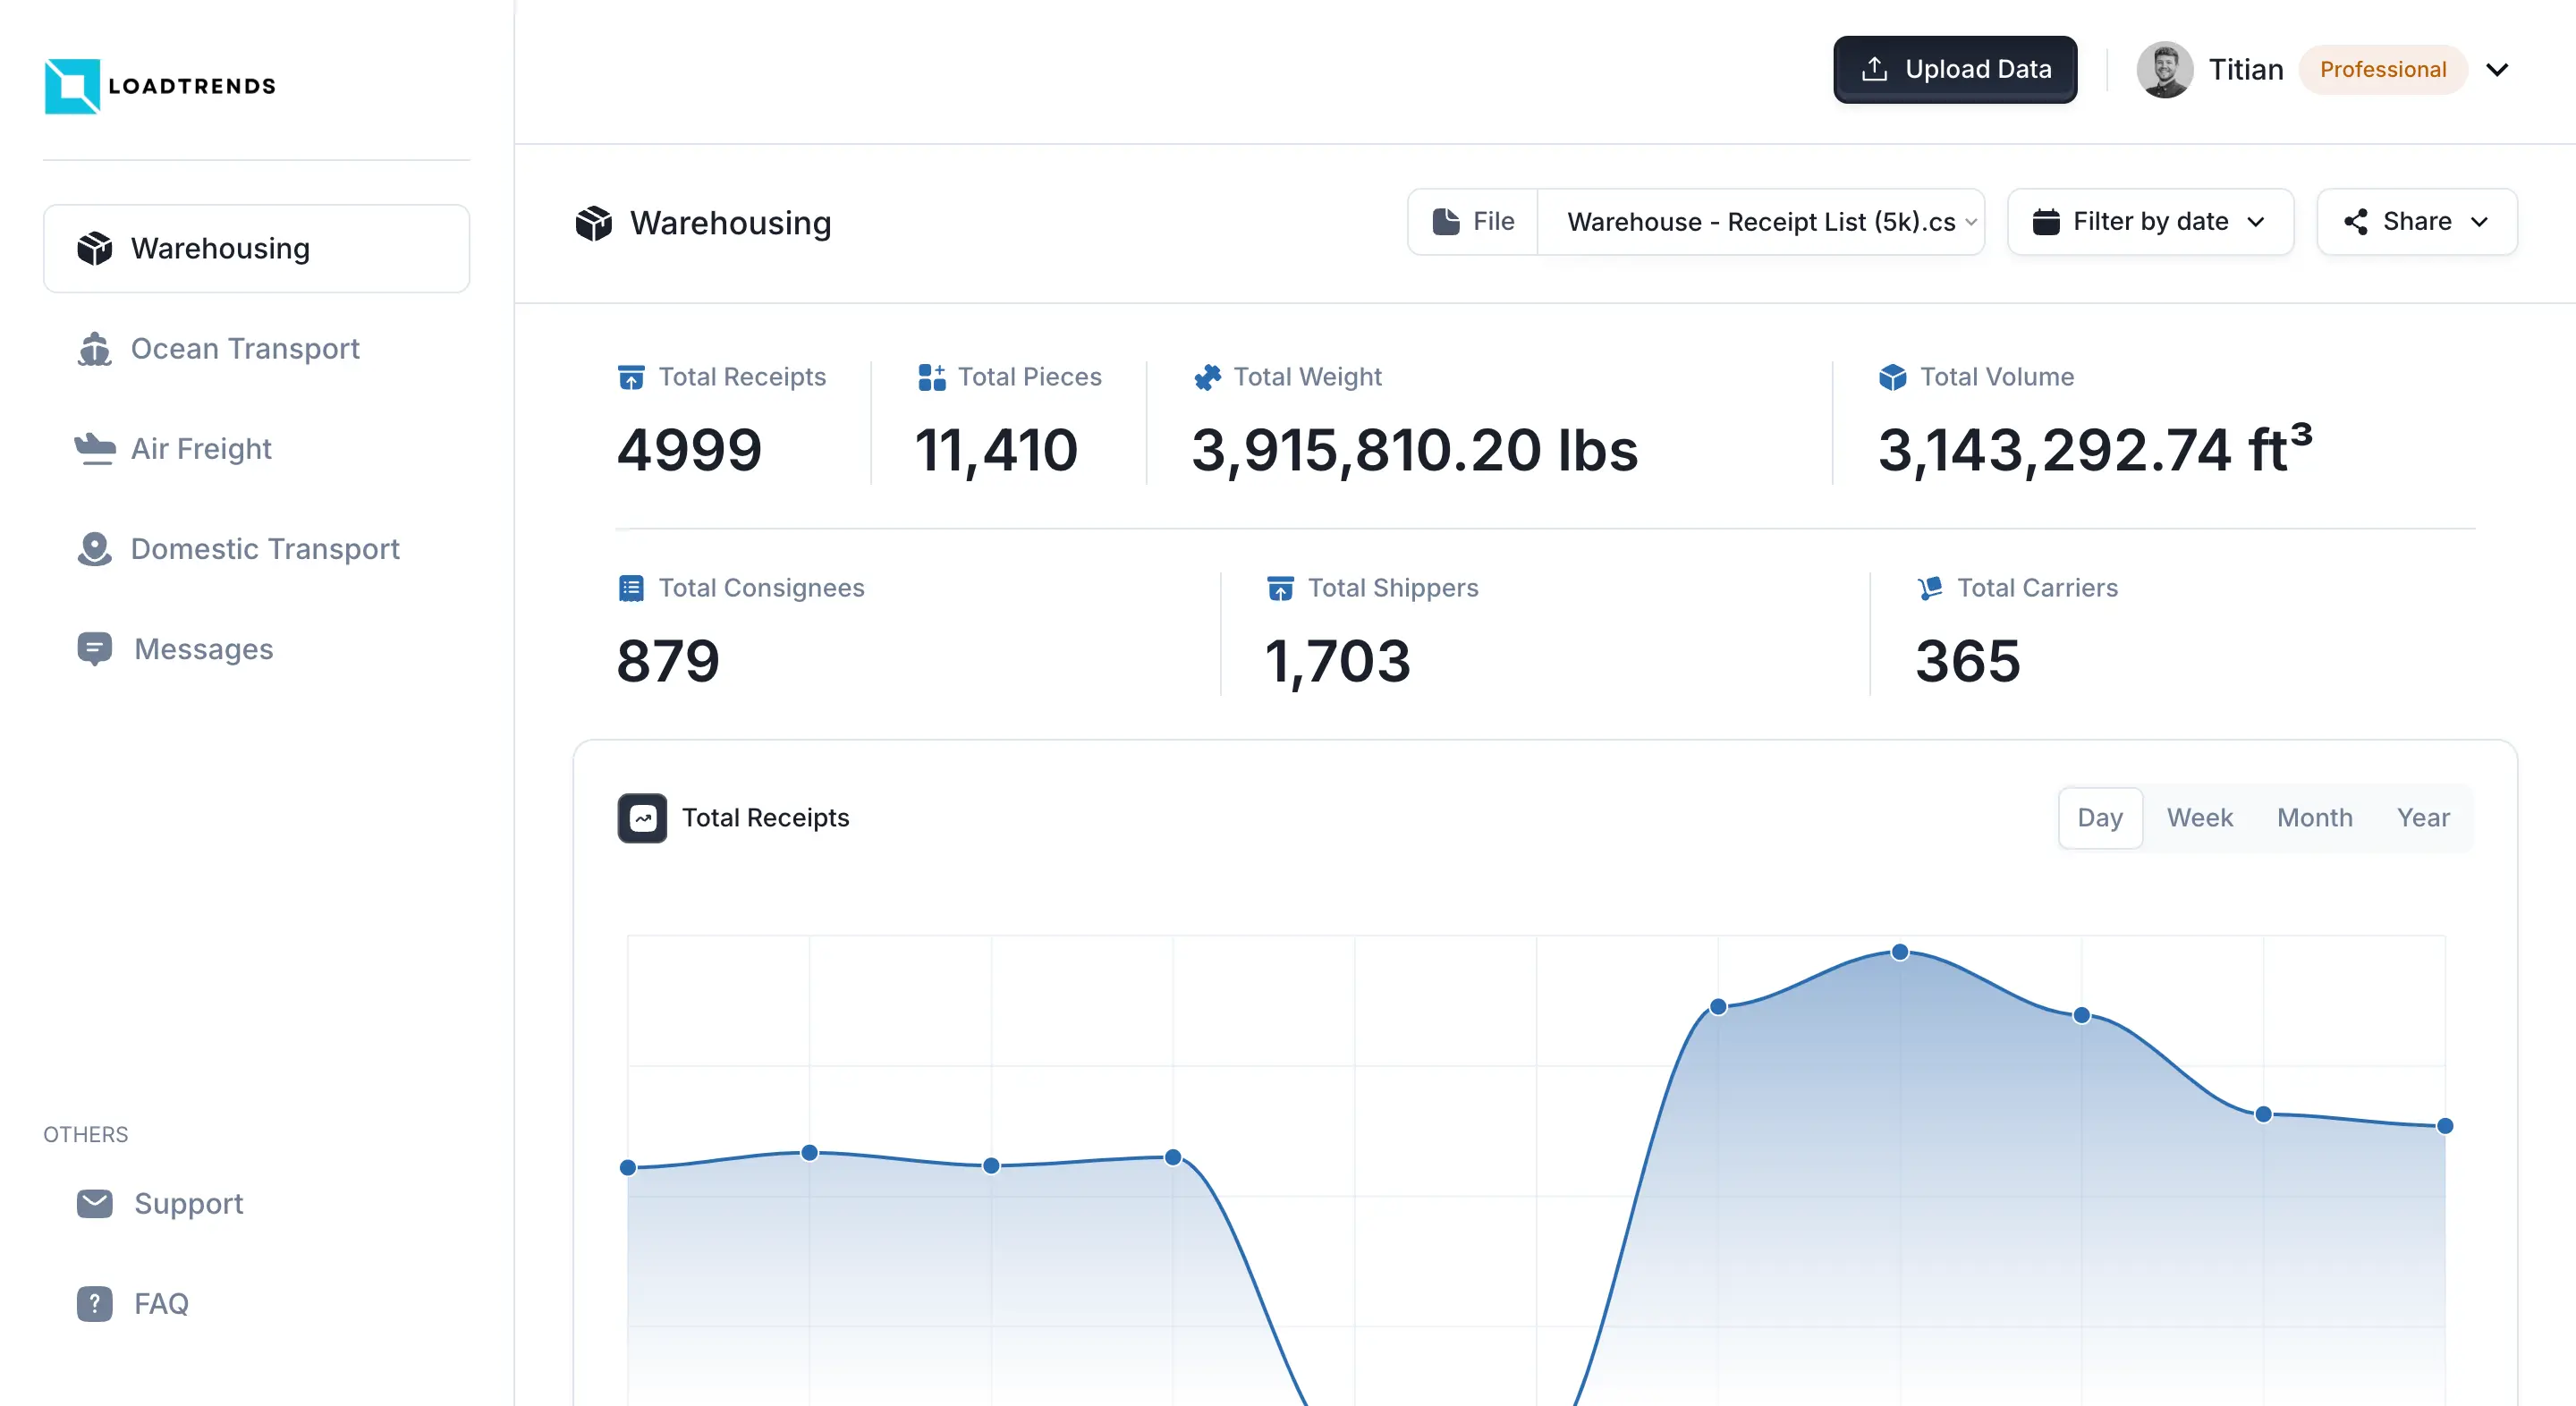Click the OTHERS section heading
The height and width of the screenshot is (1406, 2576).
86,1134
